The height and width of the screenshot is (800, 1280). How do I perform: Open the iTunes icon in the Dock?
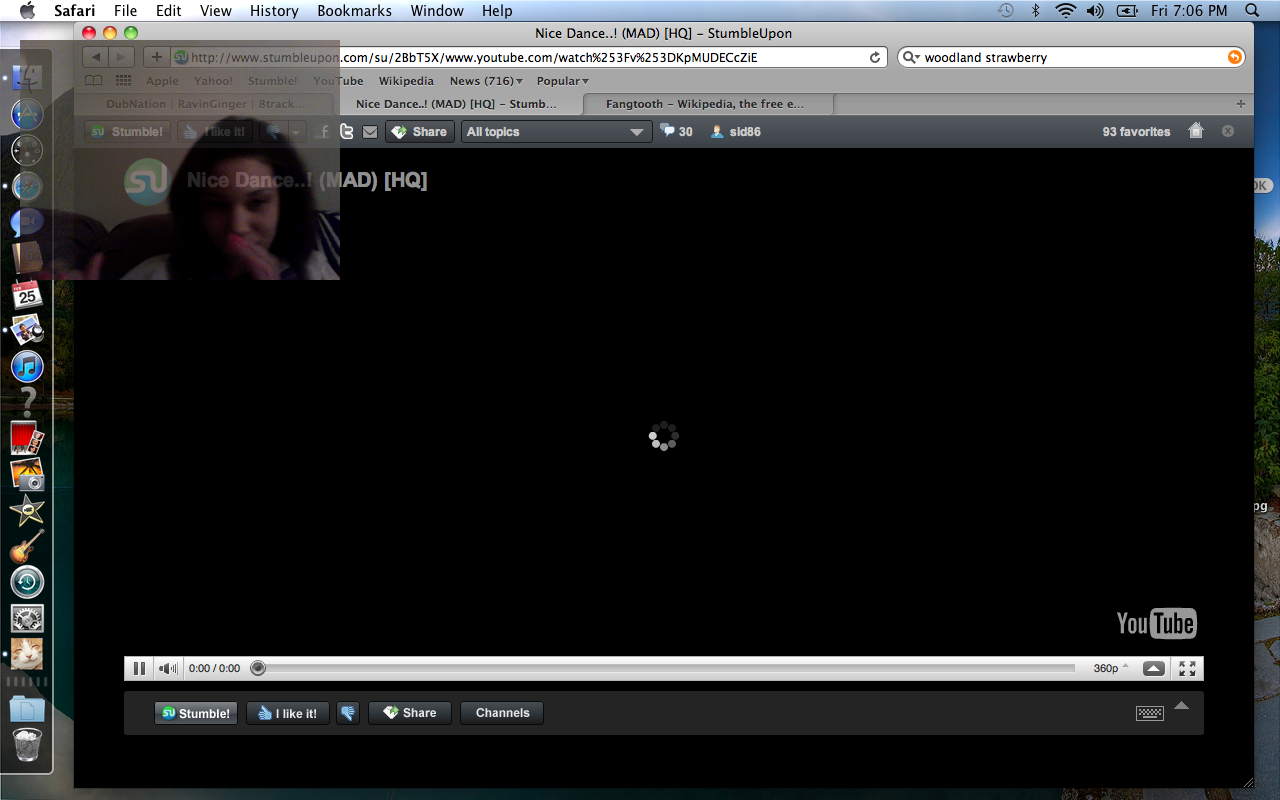[x=27, y=366]
